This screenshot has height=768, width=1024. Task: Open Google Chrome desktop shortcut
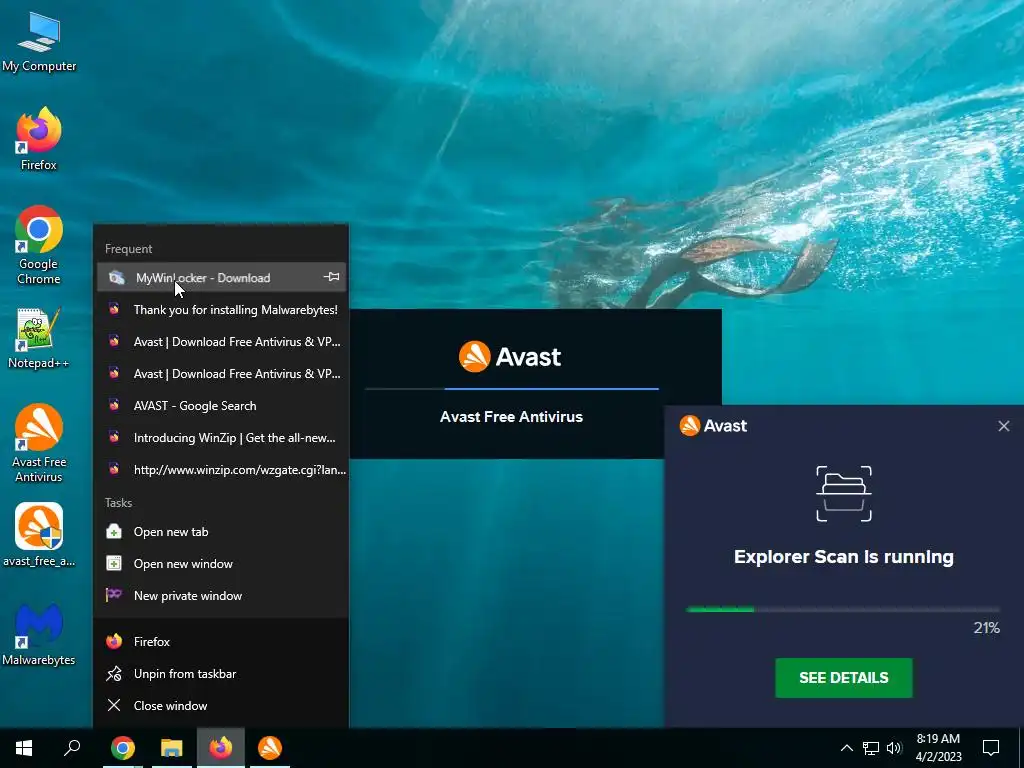tap(39, 246)
